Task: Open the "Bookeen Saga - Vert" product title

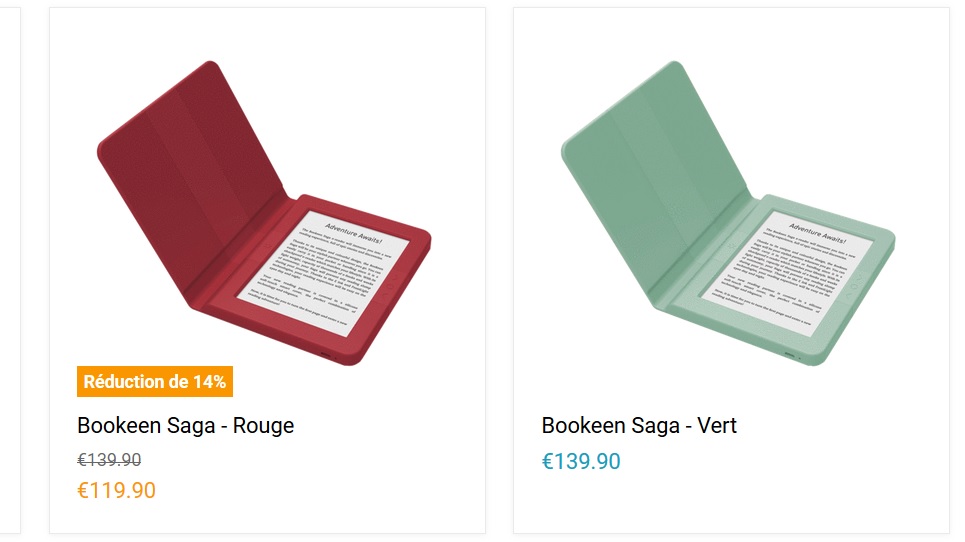Action: 639,426
